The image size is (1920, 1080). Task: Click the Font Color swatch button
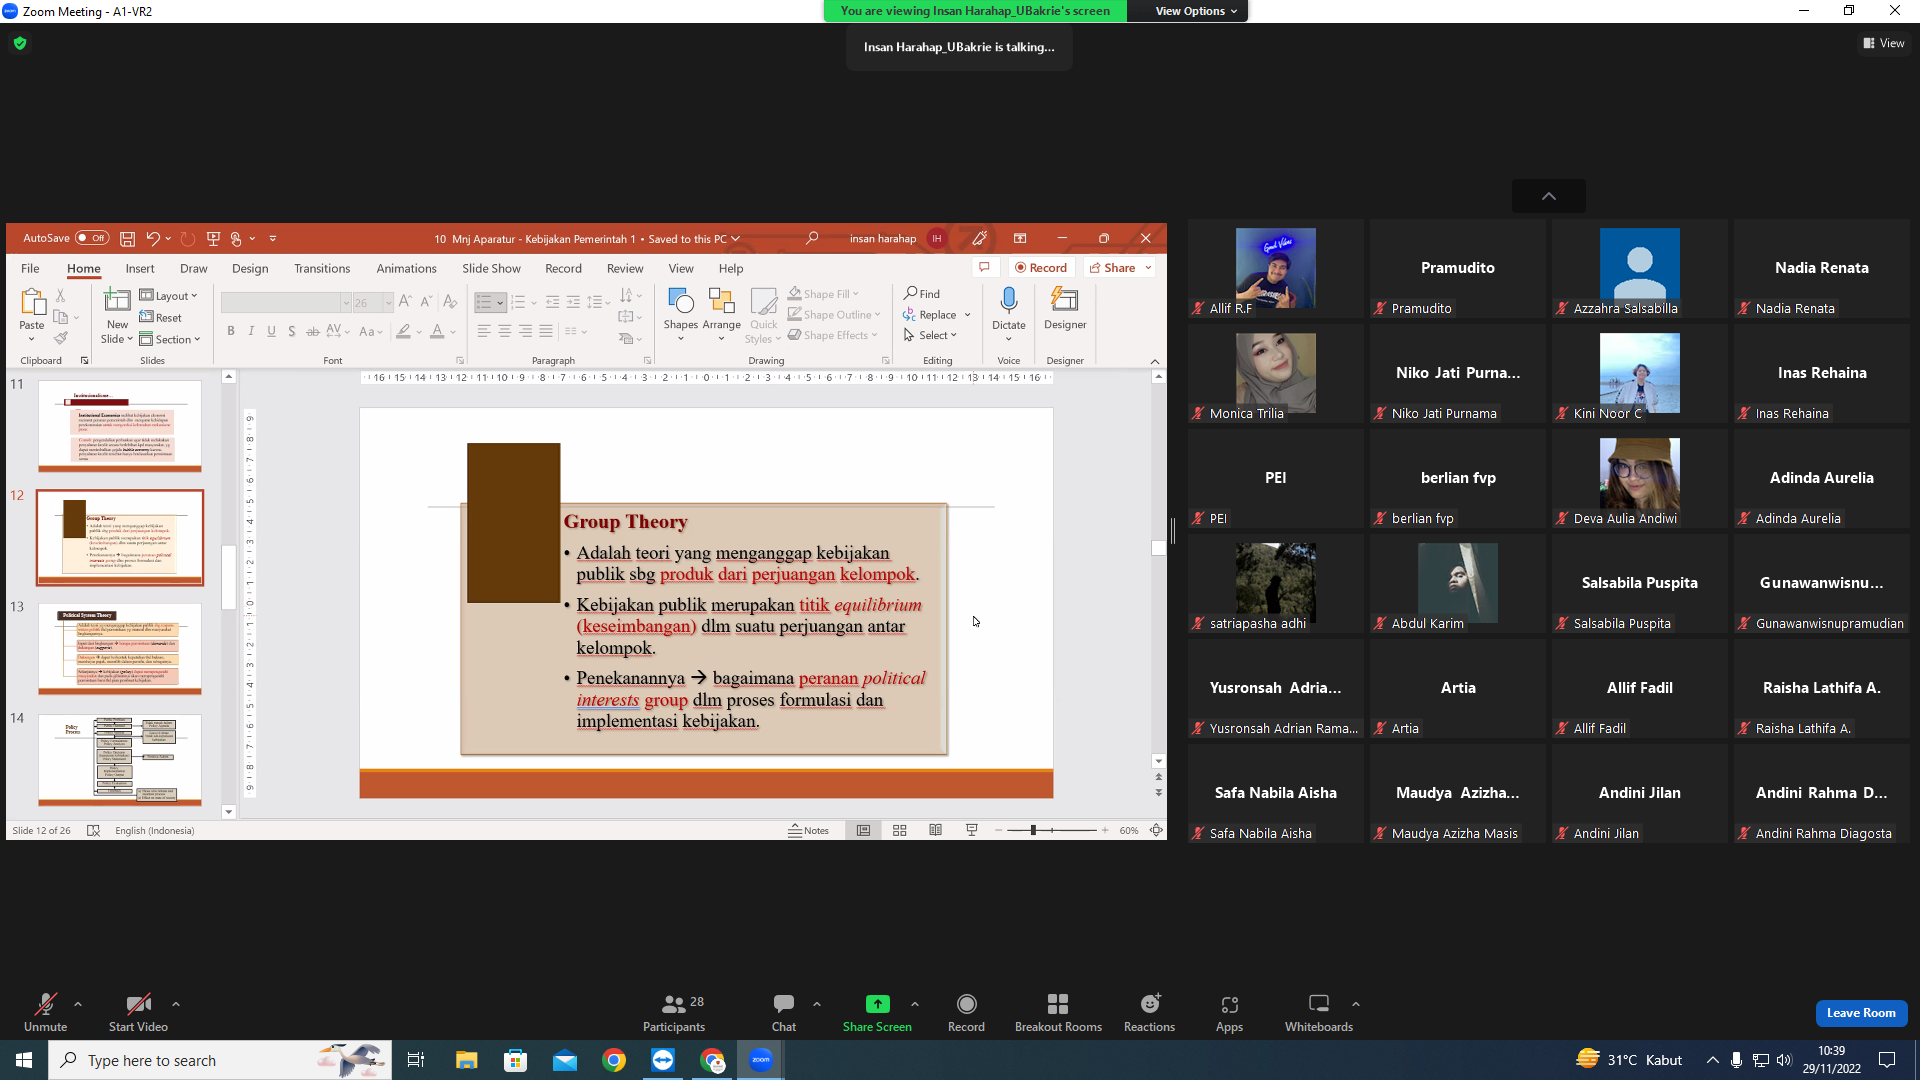click(437, 331)
